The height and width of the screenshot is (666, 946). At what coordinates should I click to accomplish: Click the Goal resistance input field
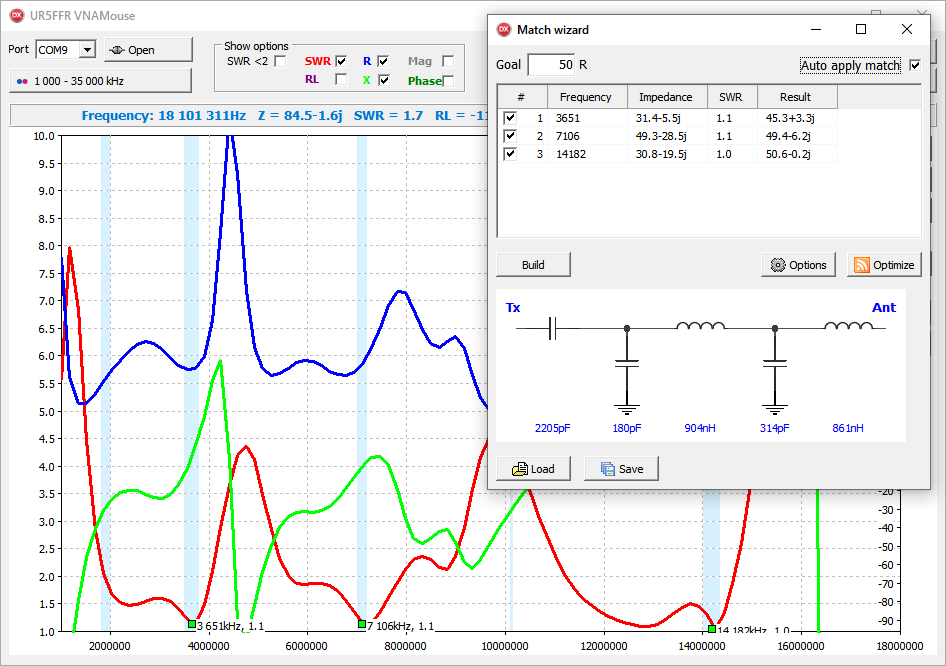click(x=550, y=65)
